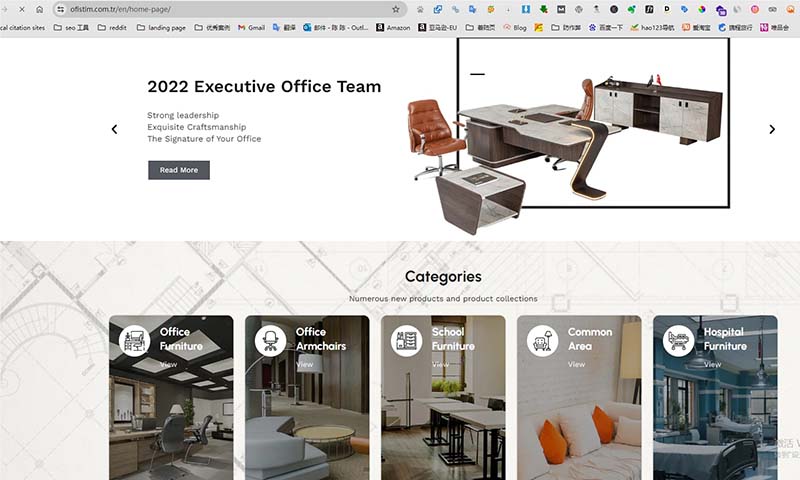Advance carousel with right arrow
This screenshot has height=480, width=800.
[772, 130]
